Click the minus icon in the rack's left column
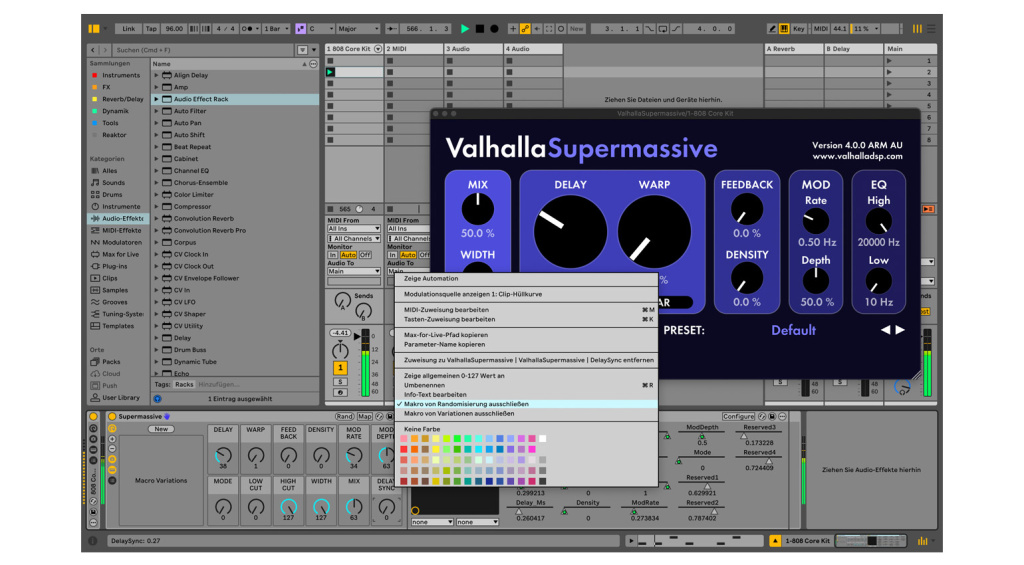This screenshot has width=1024, height=565. pyautogui.click(x=112, y=449)
